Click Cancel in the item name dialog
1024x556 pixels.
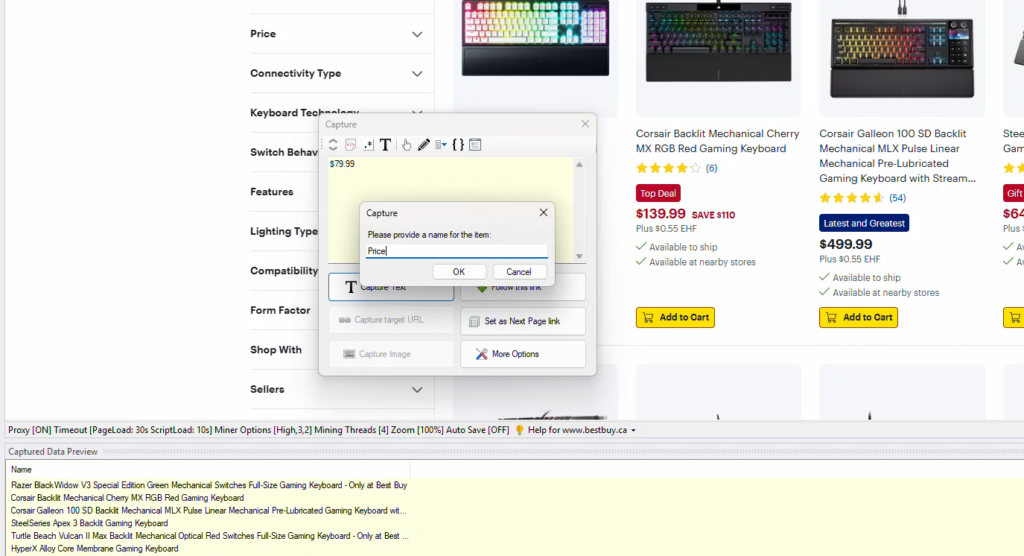[x=519, y=272]
